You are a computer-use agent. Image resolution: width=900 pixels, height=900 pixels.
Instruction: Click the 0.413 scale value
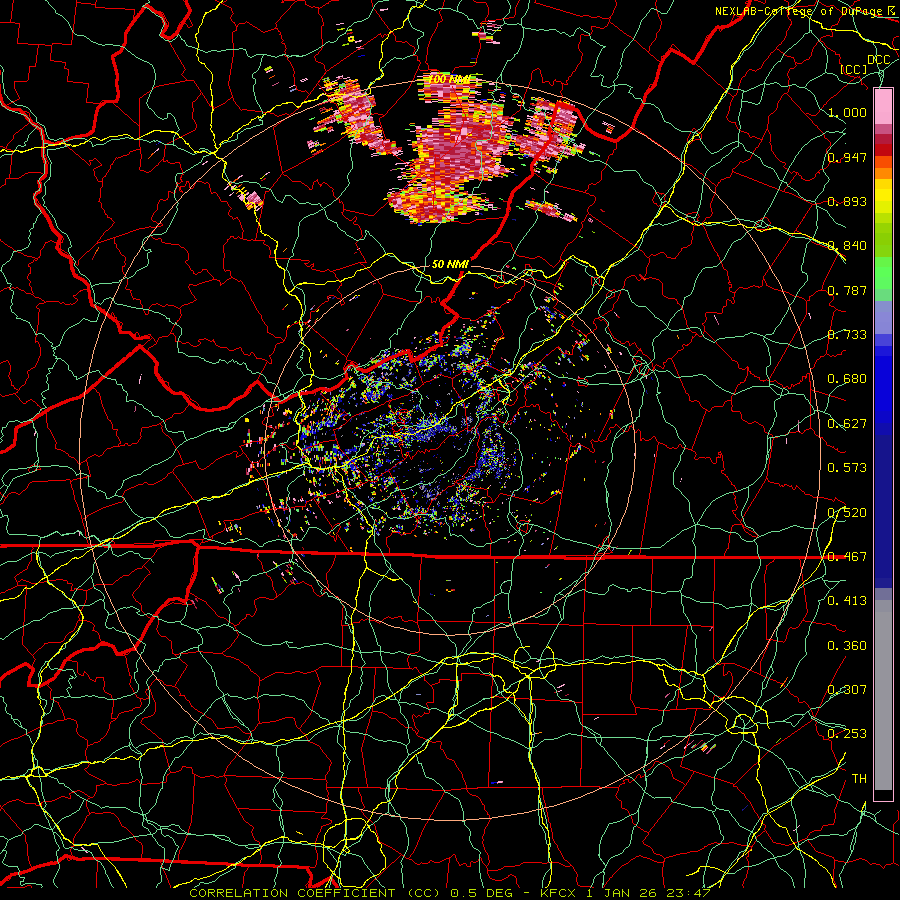point(847,601)
